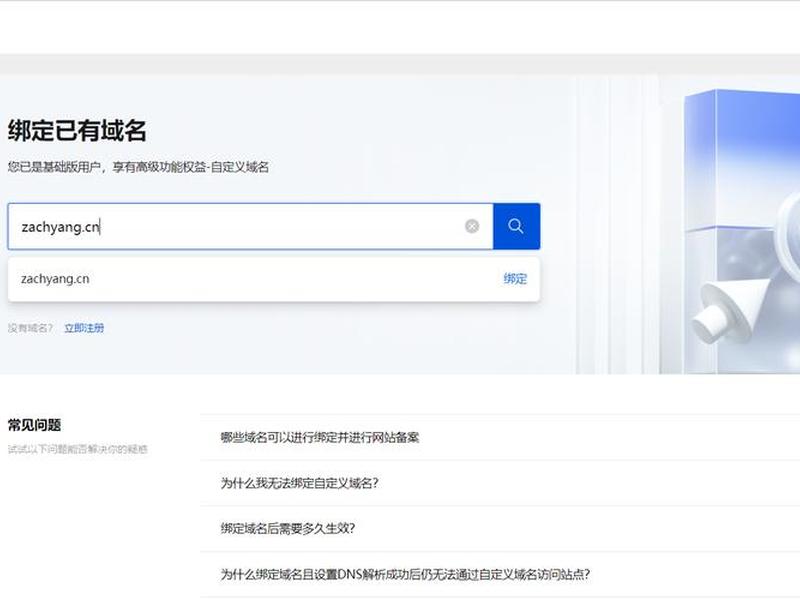Click the 常见问题 section title
This screenshot has height=600, width=800.
[34, 425]
